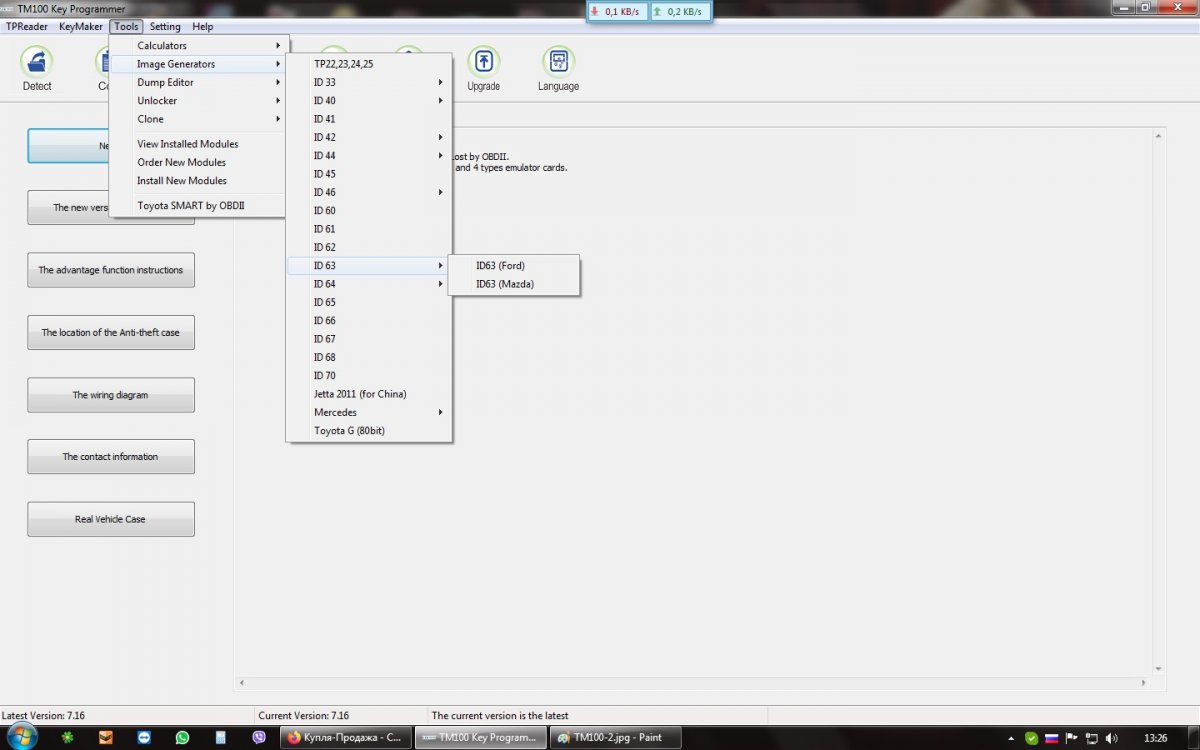Choose ID 66 image generator
Image resolution: width=1200 pixels, height=750 pixels.
[369, 321]
